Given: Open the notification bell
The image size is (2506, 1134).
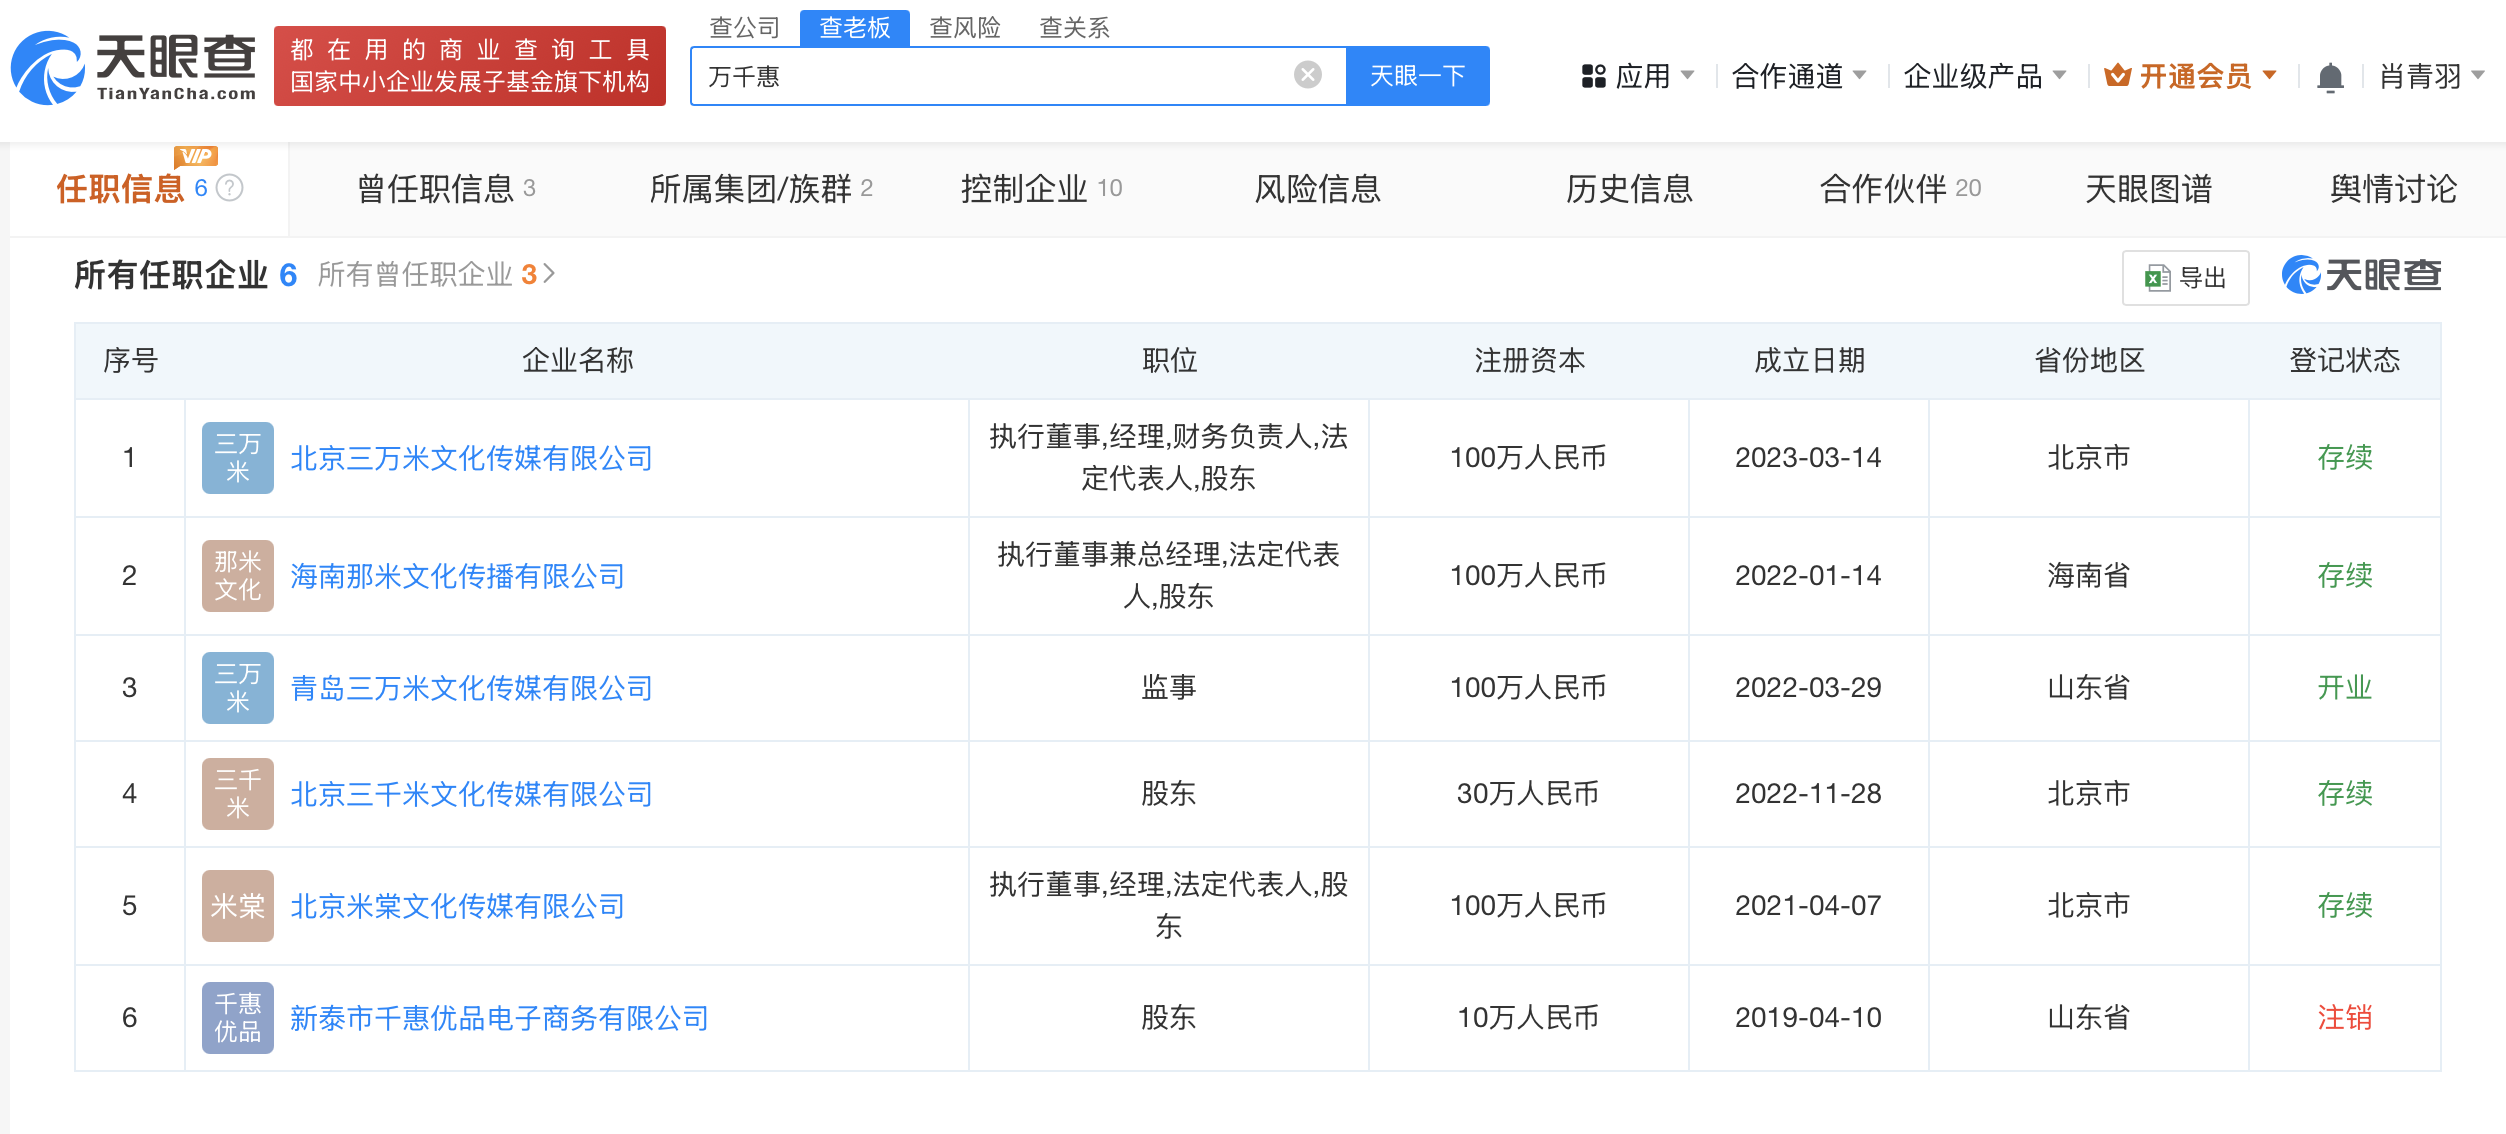Looking at the screenshot, I should click(x=2330, y=76).
